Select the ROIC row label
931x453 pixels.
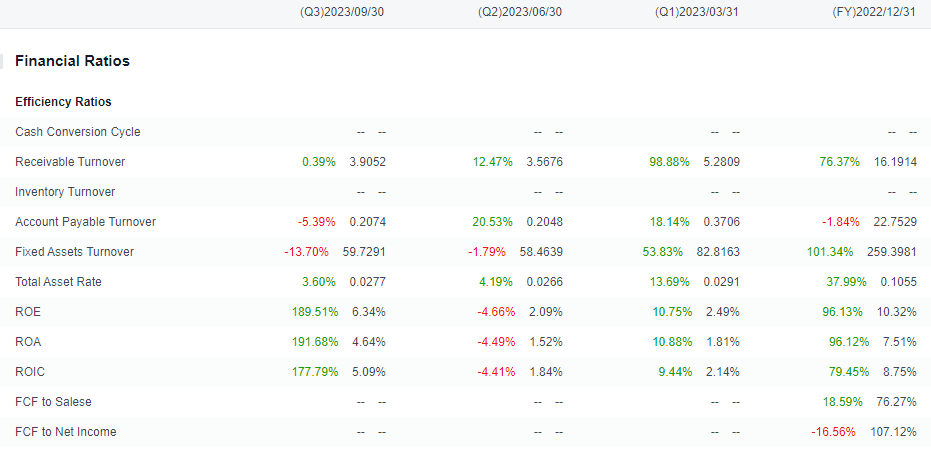pyautogui.click(x=30, y=372)
